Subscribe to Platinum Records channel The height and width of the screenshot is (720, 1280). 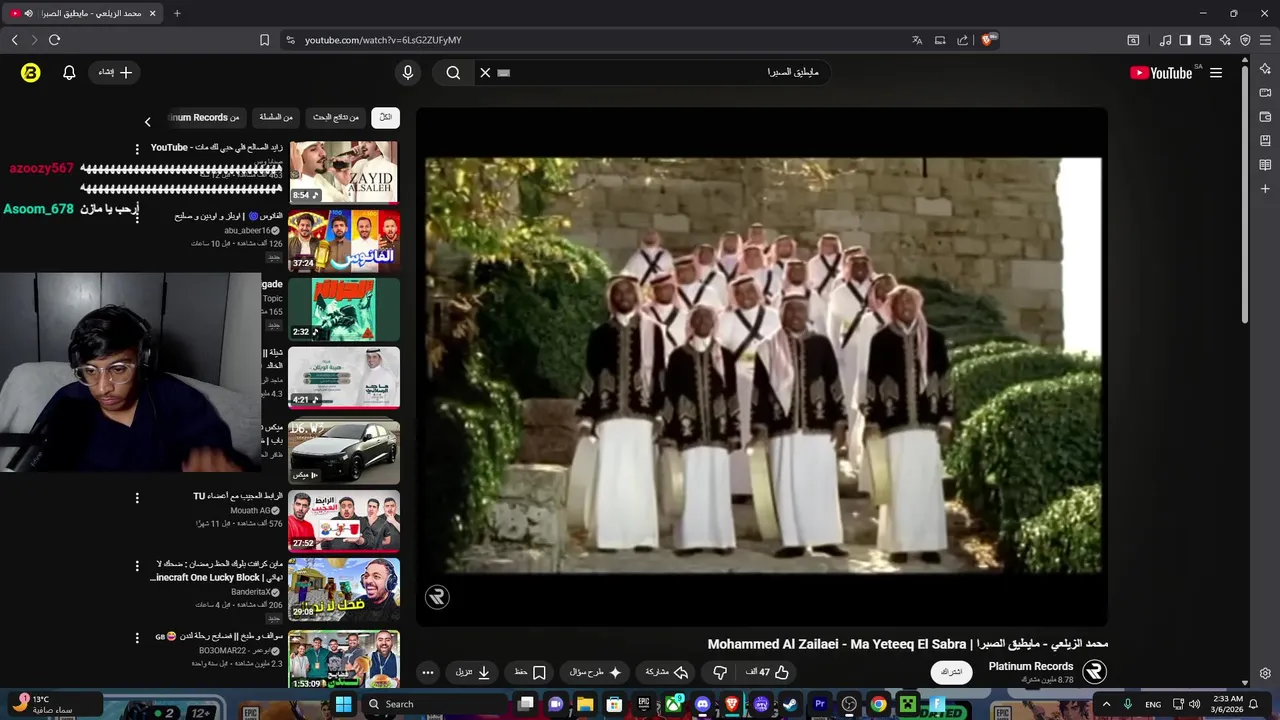click(952, 672)
